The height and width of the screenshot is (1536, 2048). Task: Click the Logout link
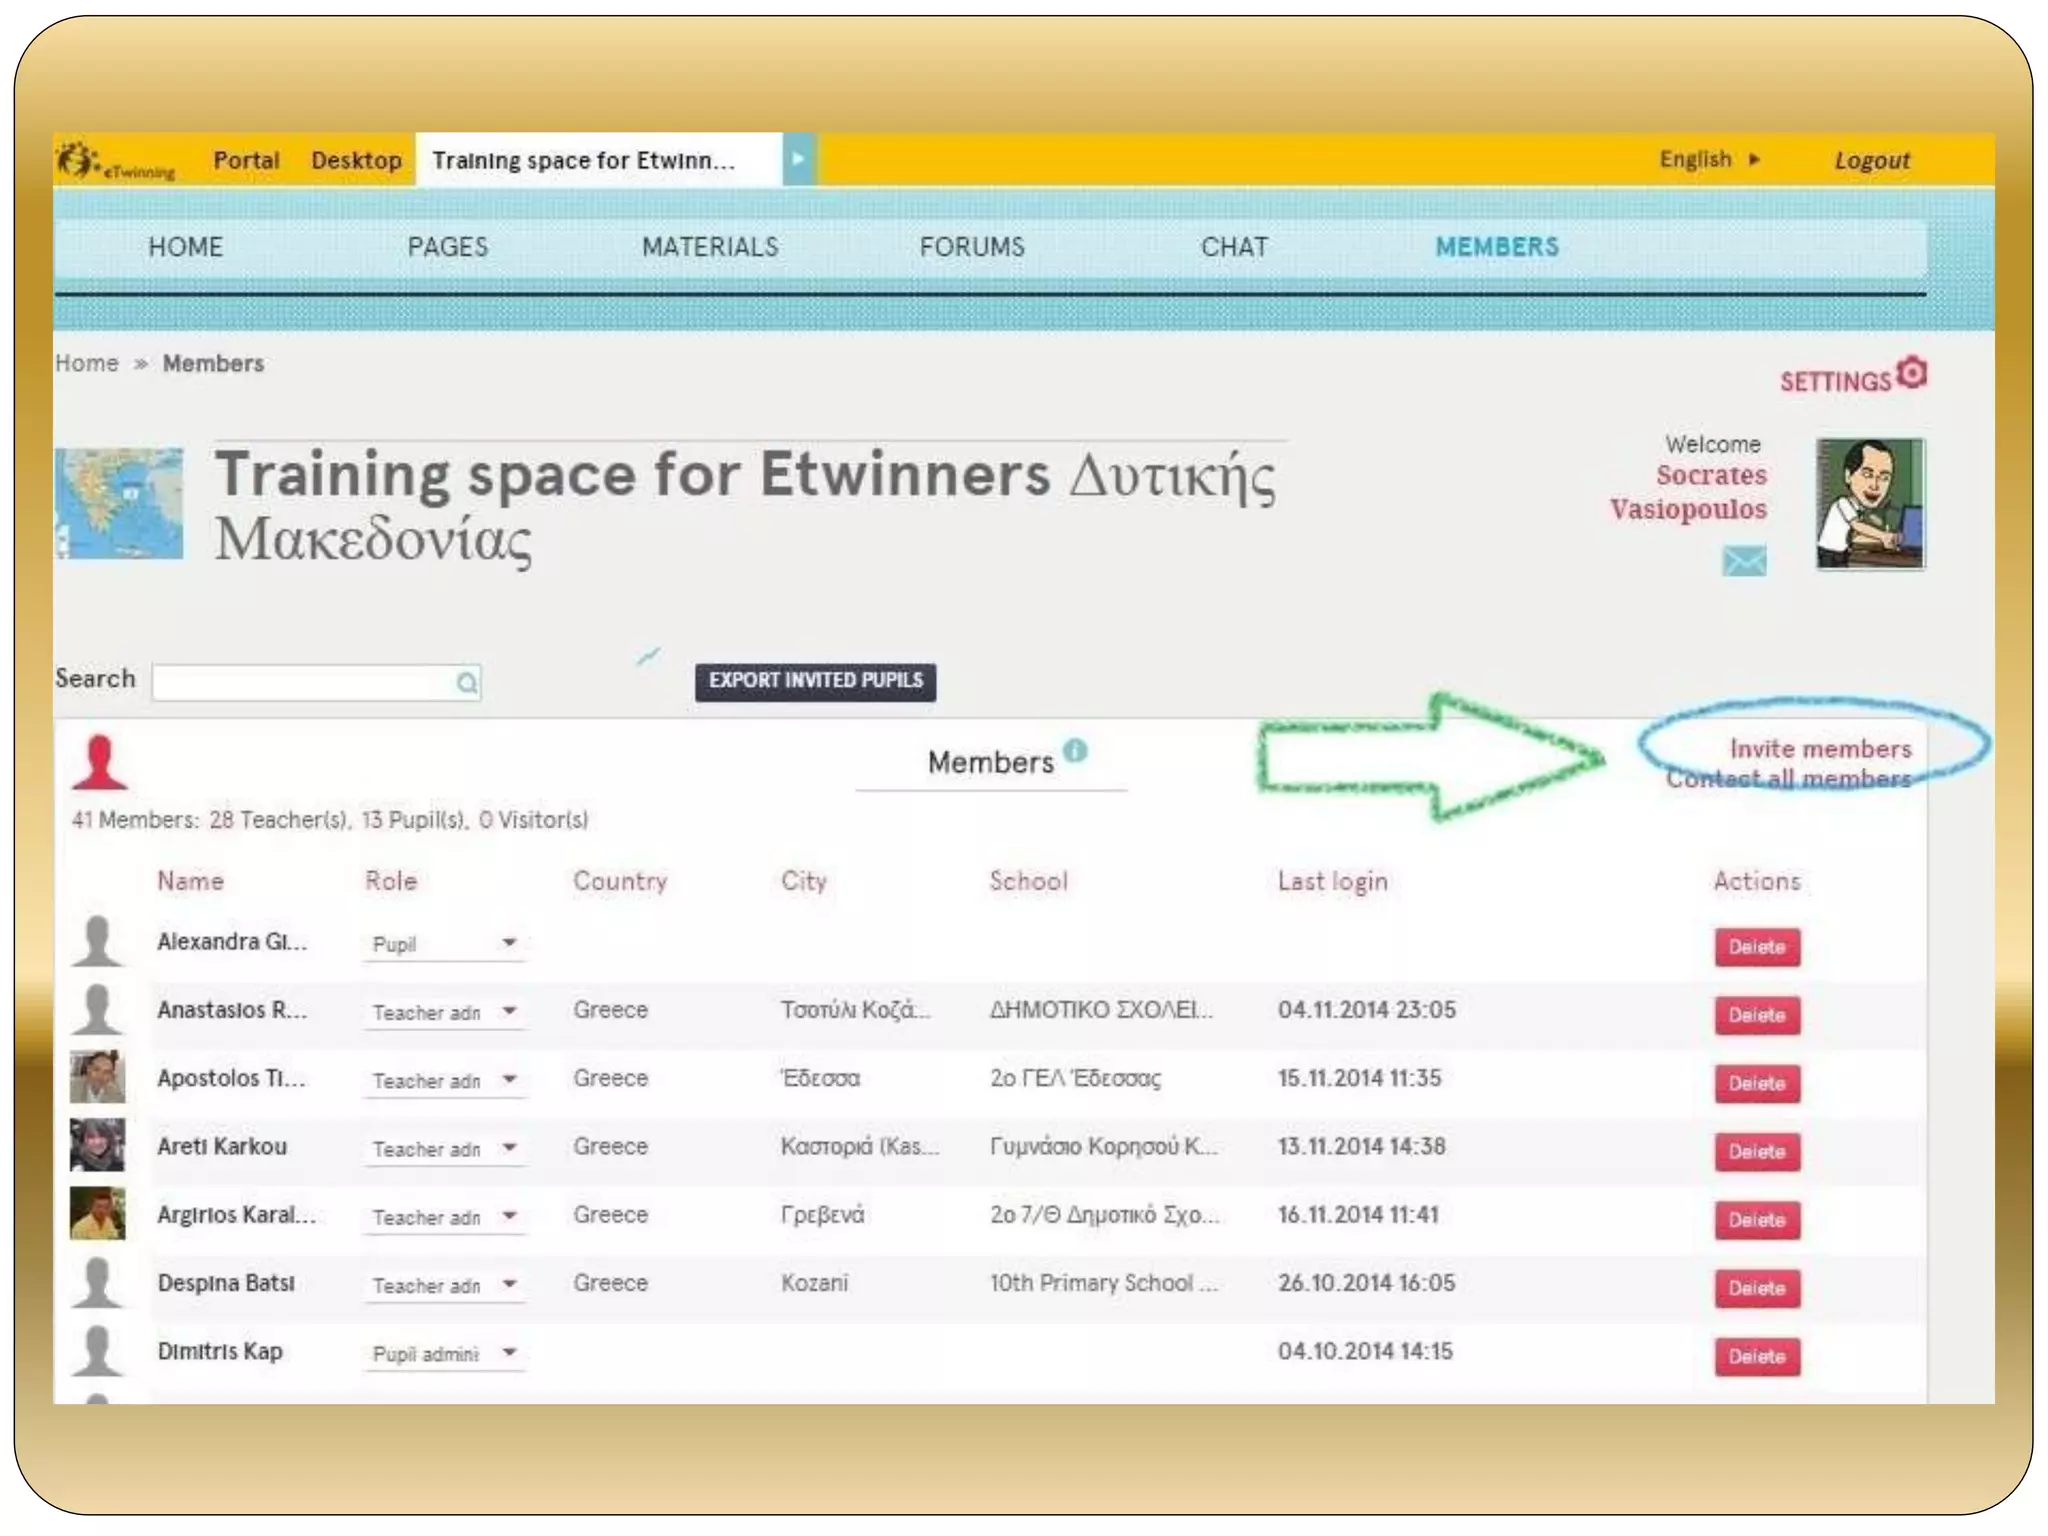(x=1871, y=161)
